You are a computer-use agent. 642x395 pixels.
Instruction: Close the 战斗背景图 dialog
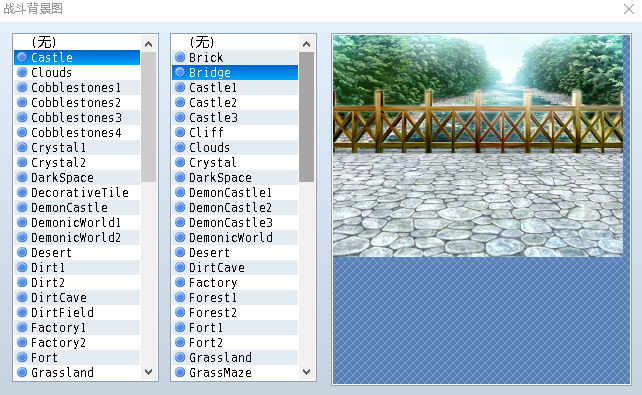(x=629, y=9)
